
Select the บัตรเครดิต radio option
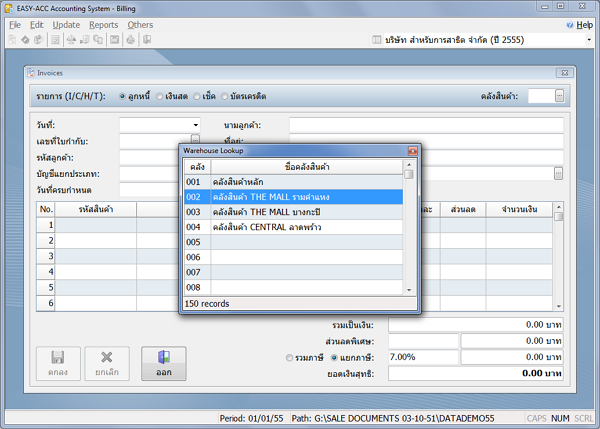tap(226, 96)
